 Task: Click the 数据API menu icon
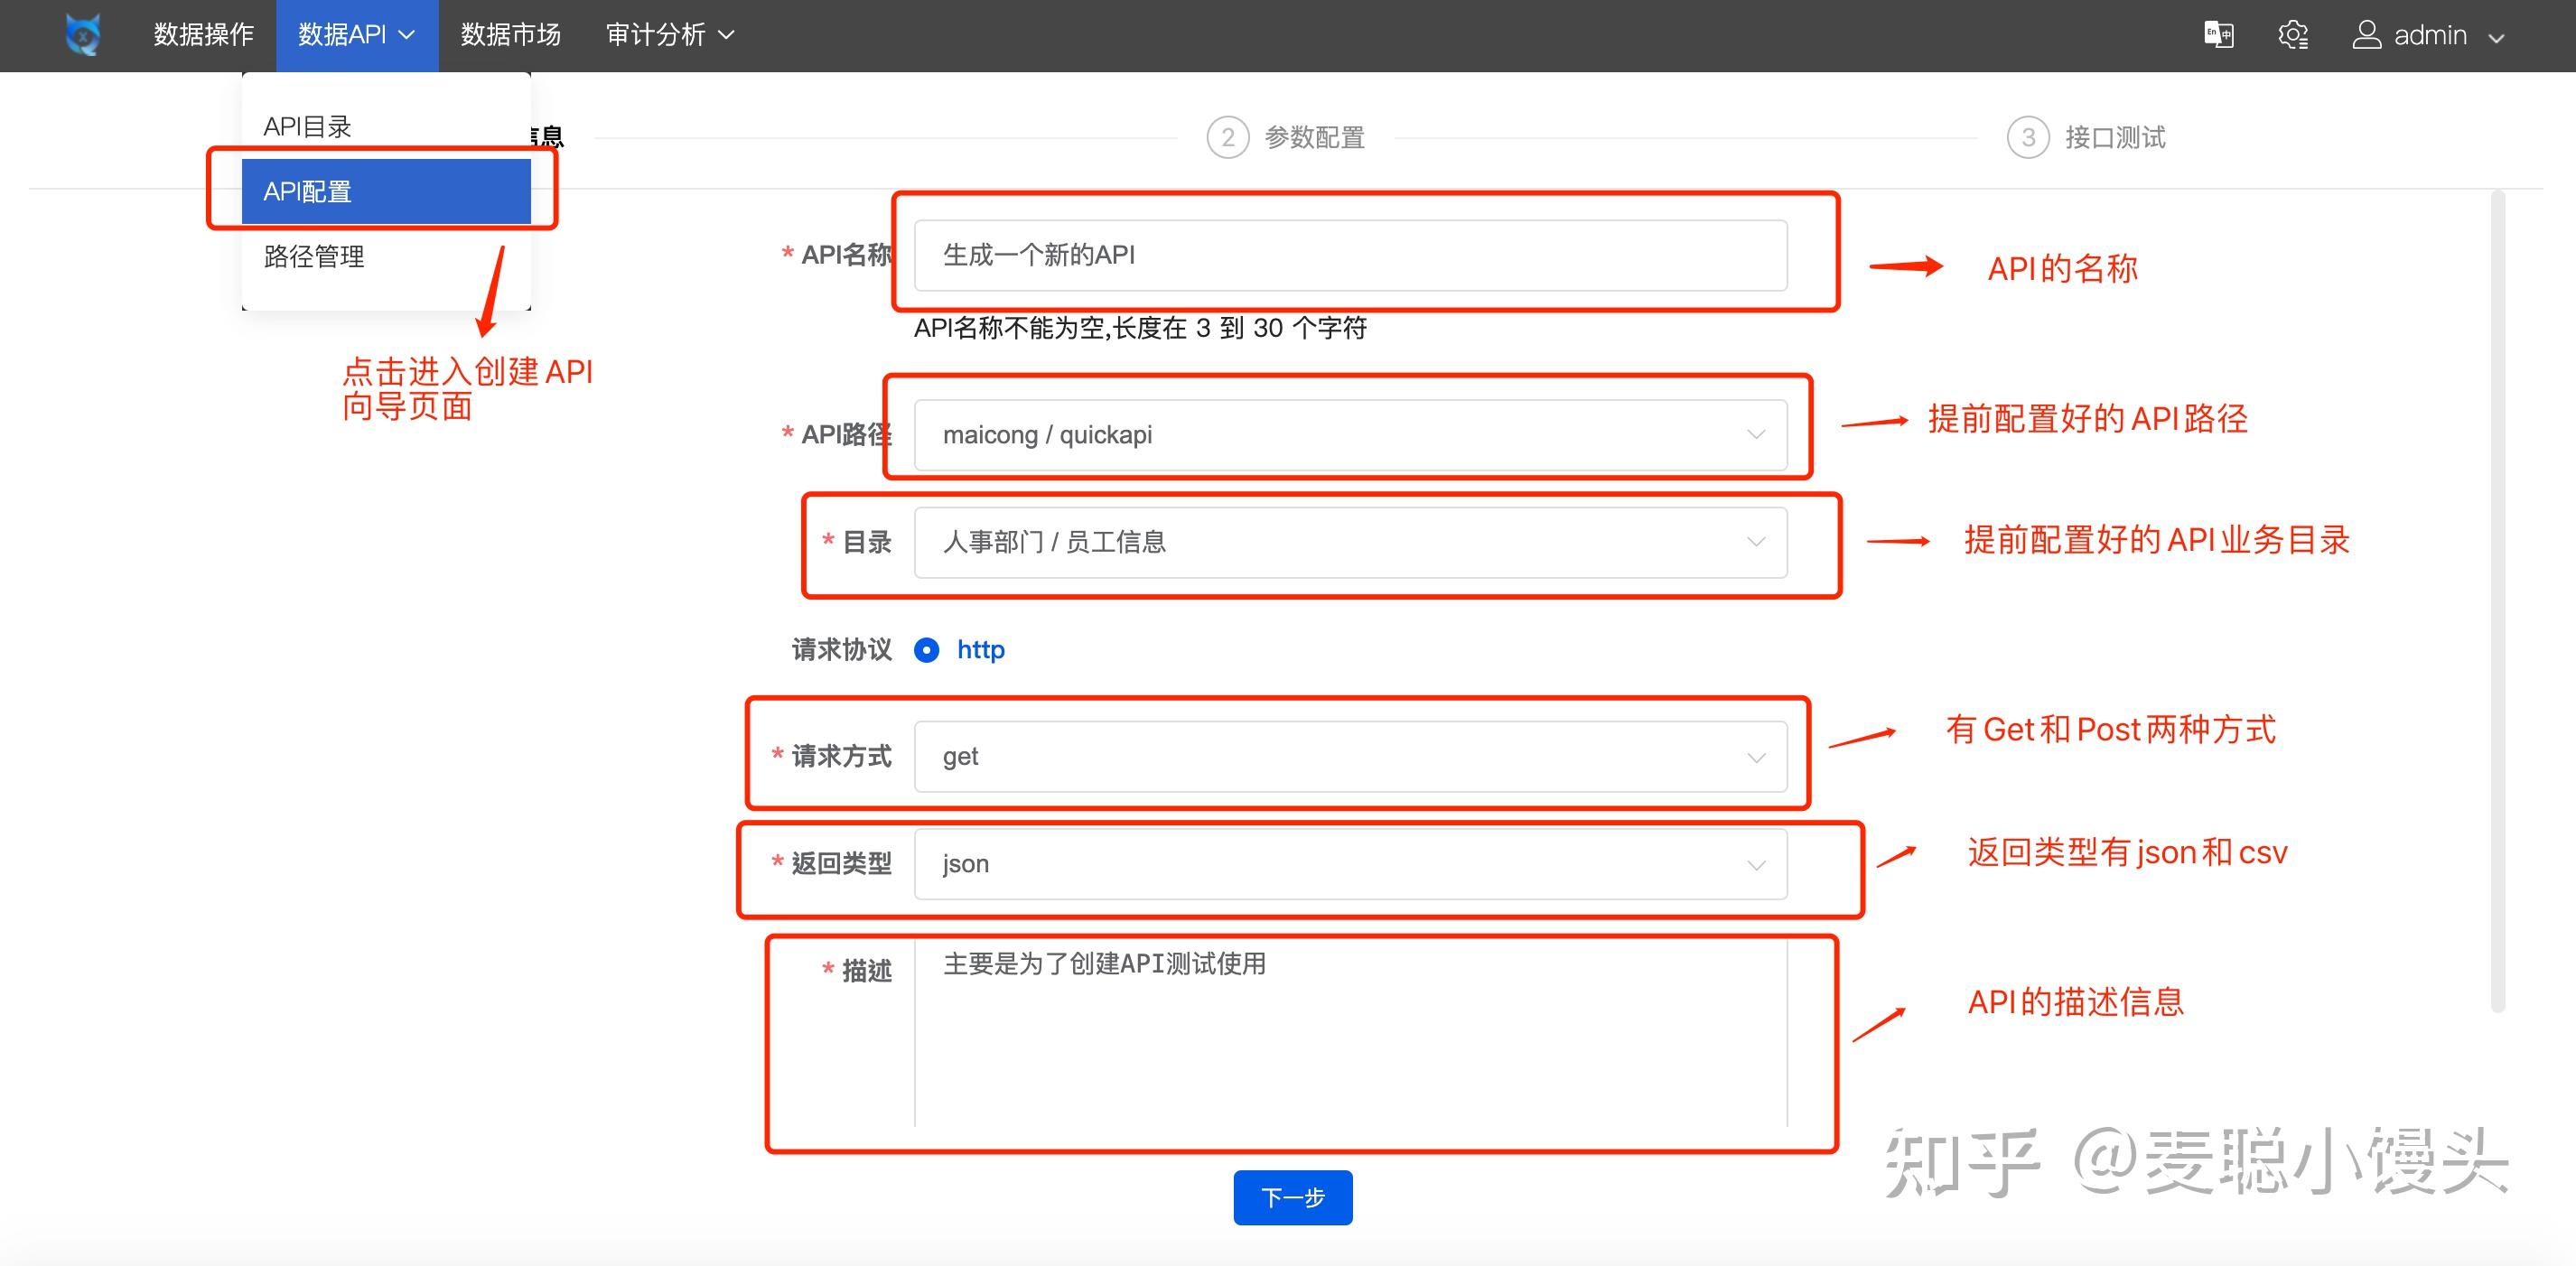click(x=343, y=33)
